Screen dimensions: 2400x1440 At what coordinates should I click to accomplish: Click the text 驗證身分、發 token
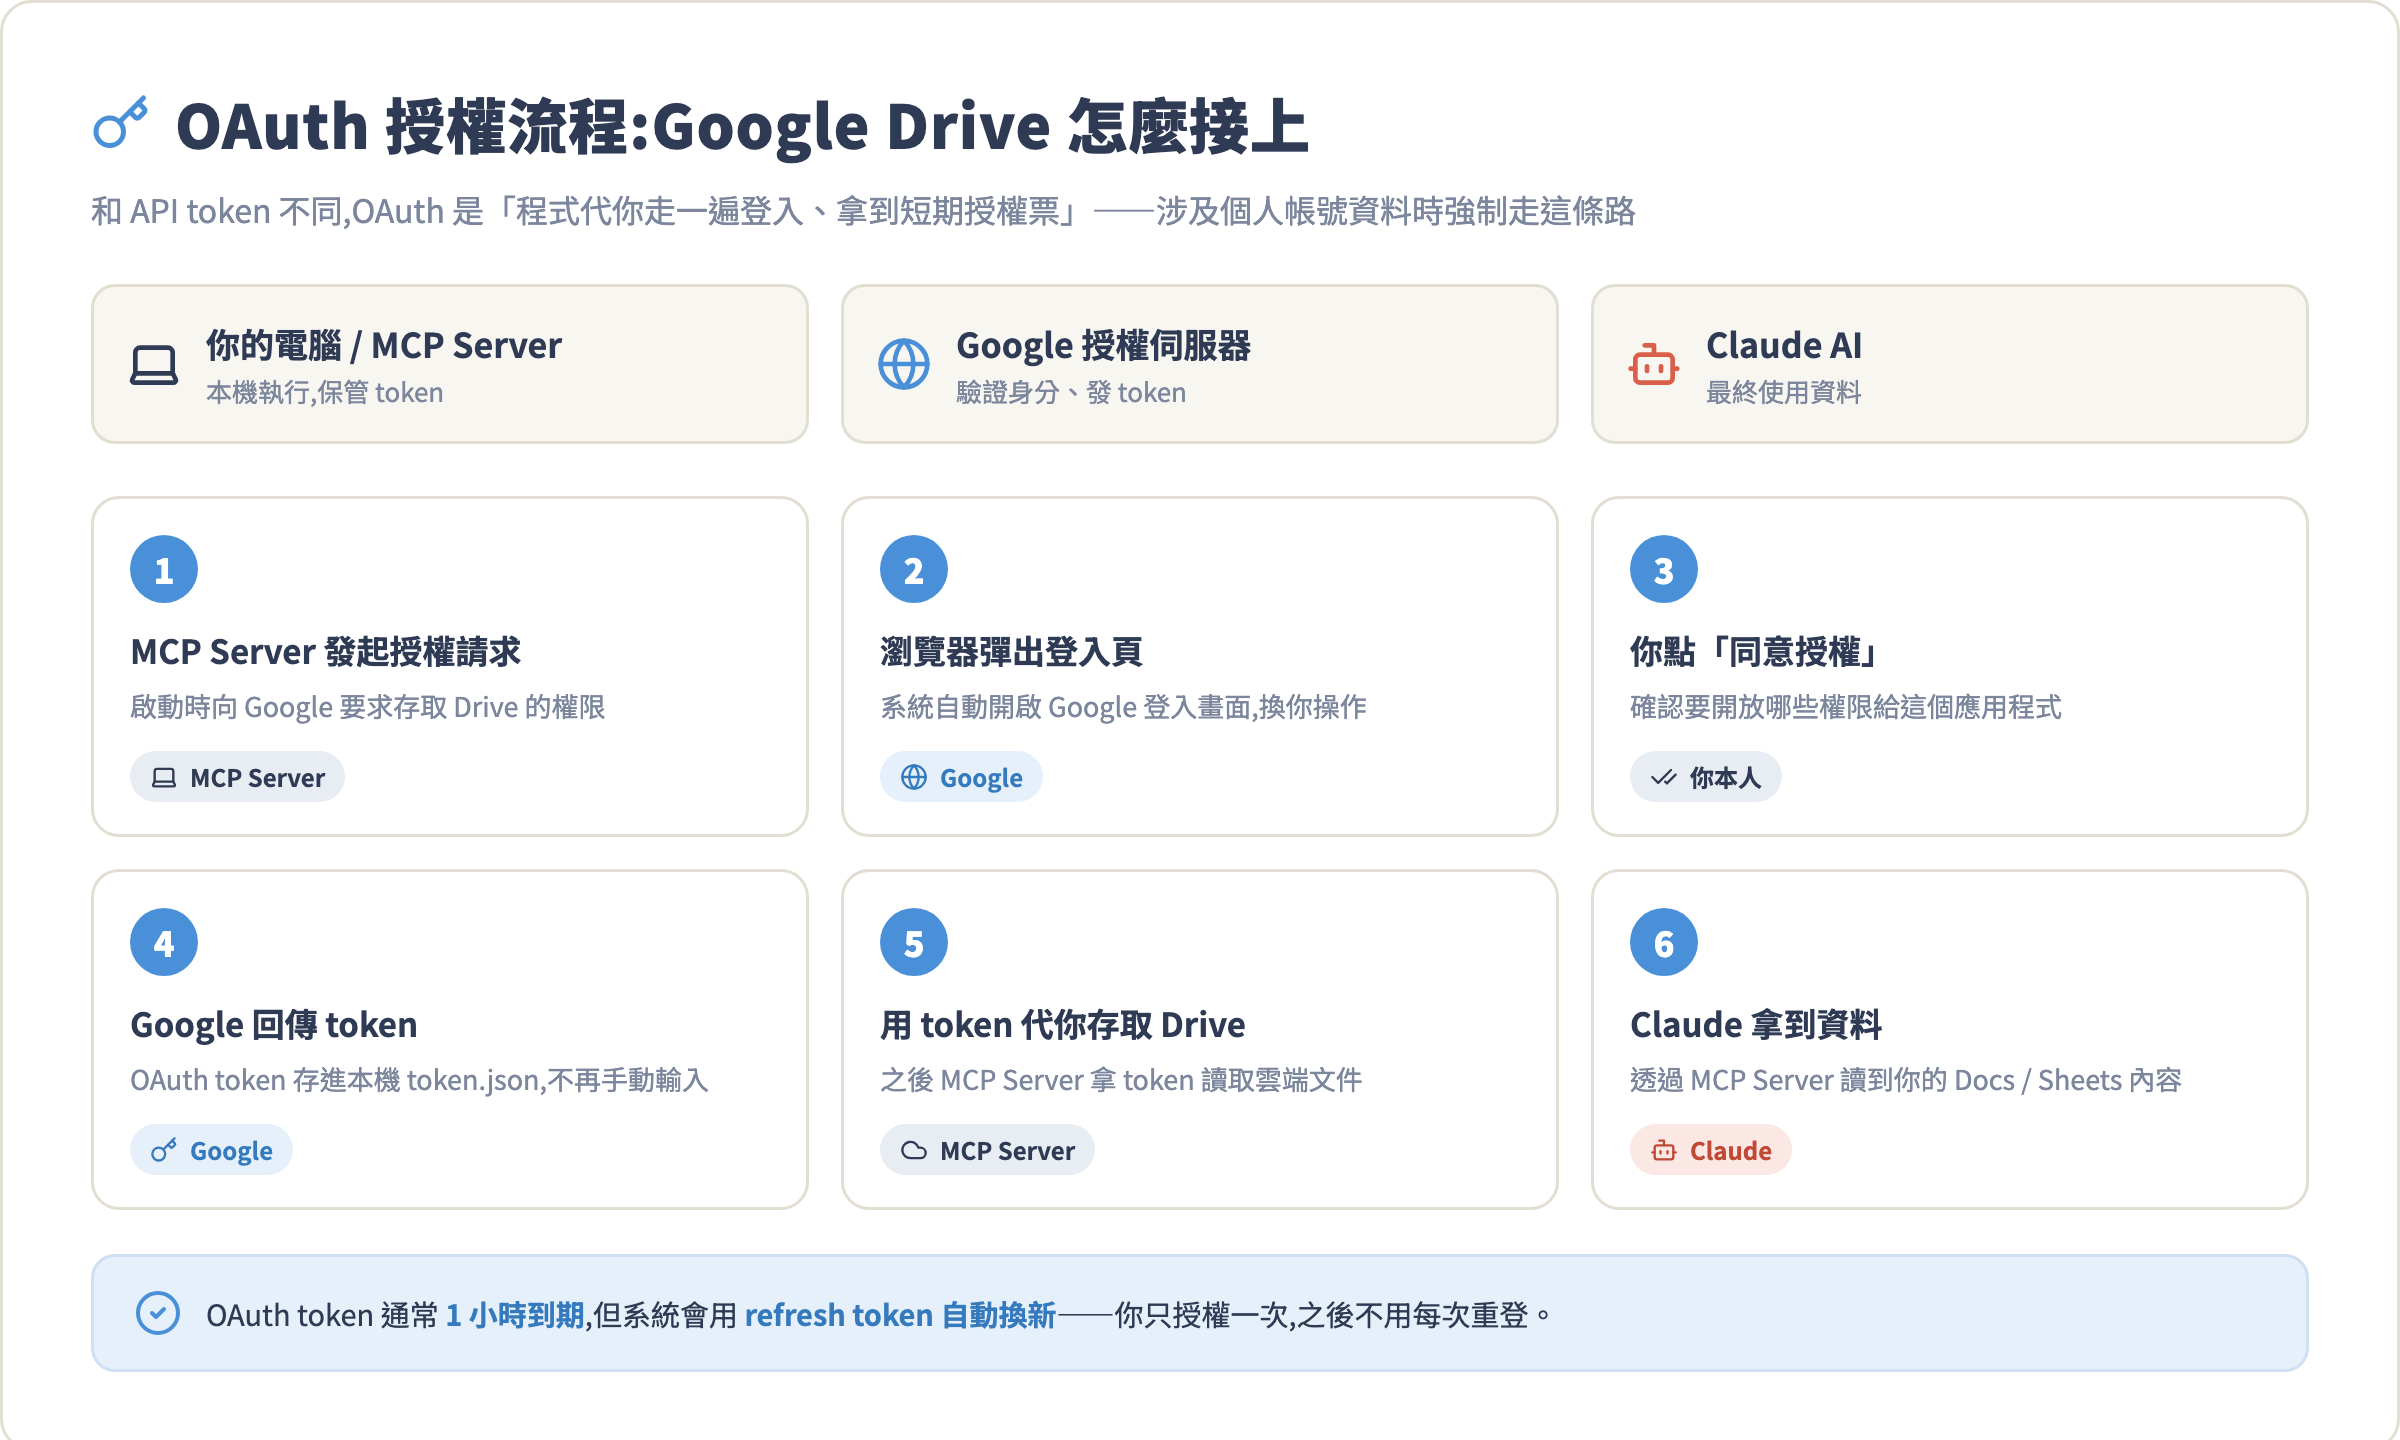[1071, 392]
